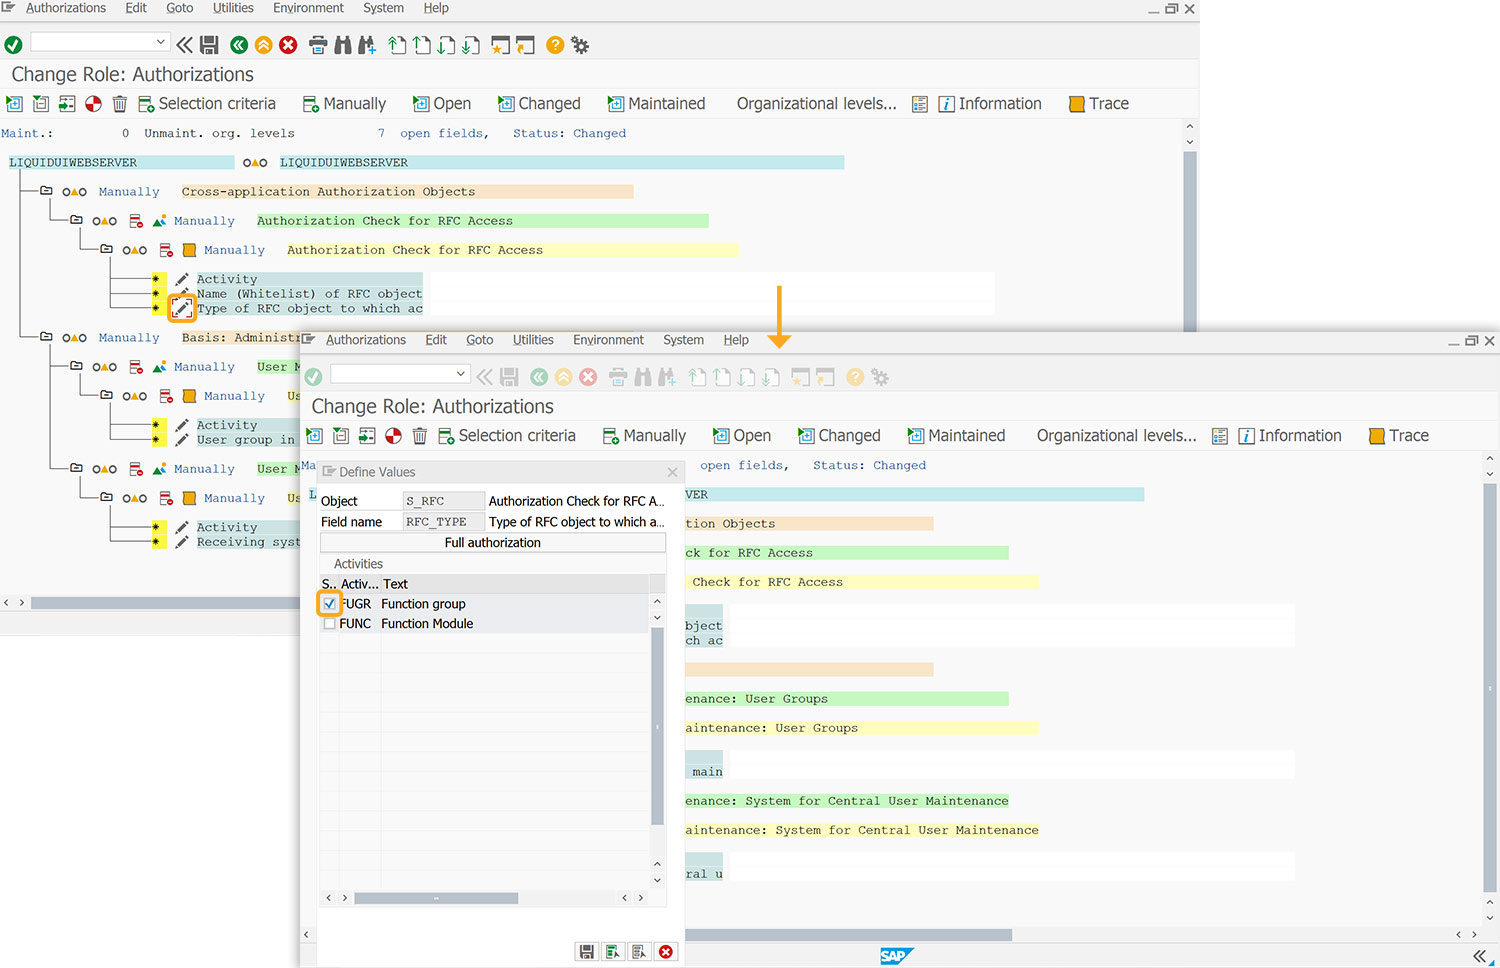The width and height of the screenshot is (1500, 968).
Task: Click Organizational levels... in the front window
Action: pos(1116,436)
